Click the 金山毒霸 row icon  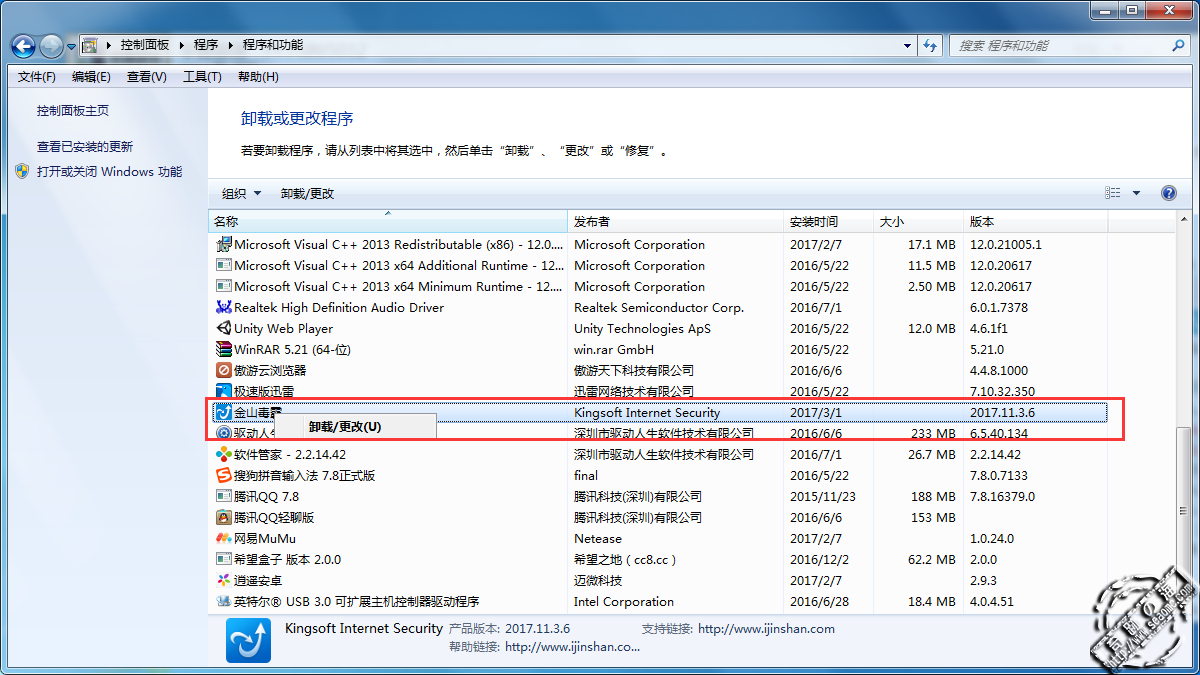click(x=224, y=413)
